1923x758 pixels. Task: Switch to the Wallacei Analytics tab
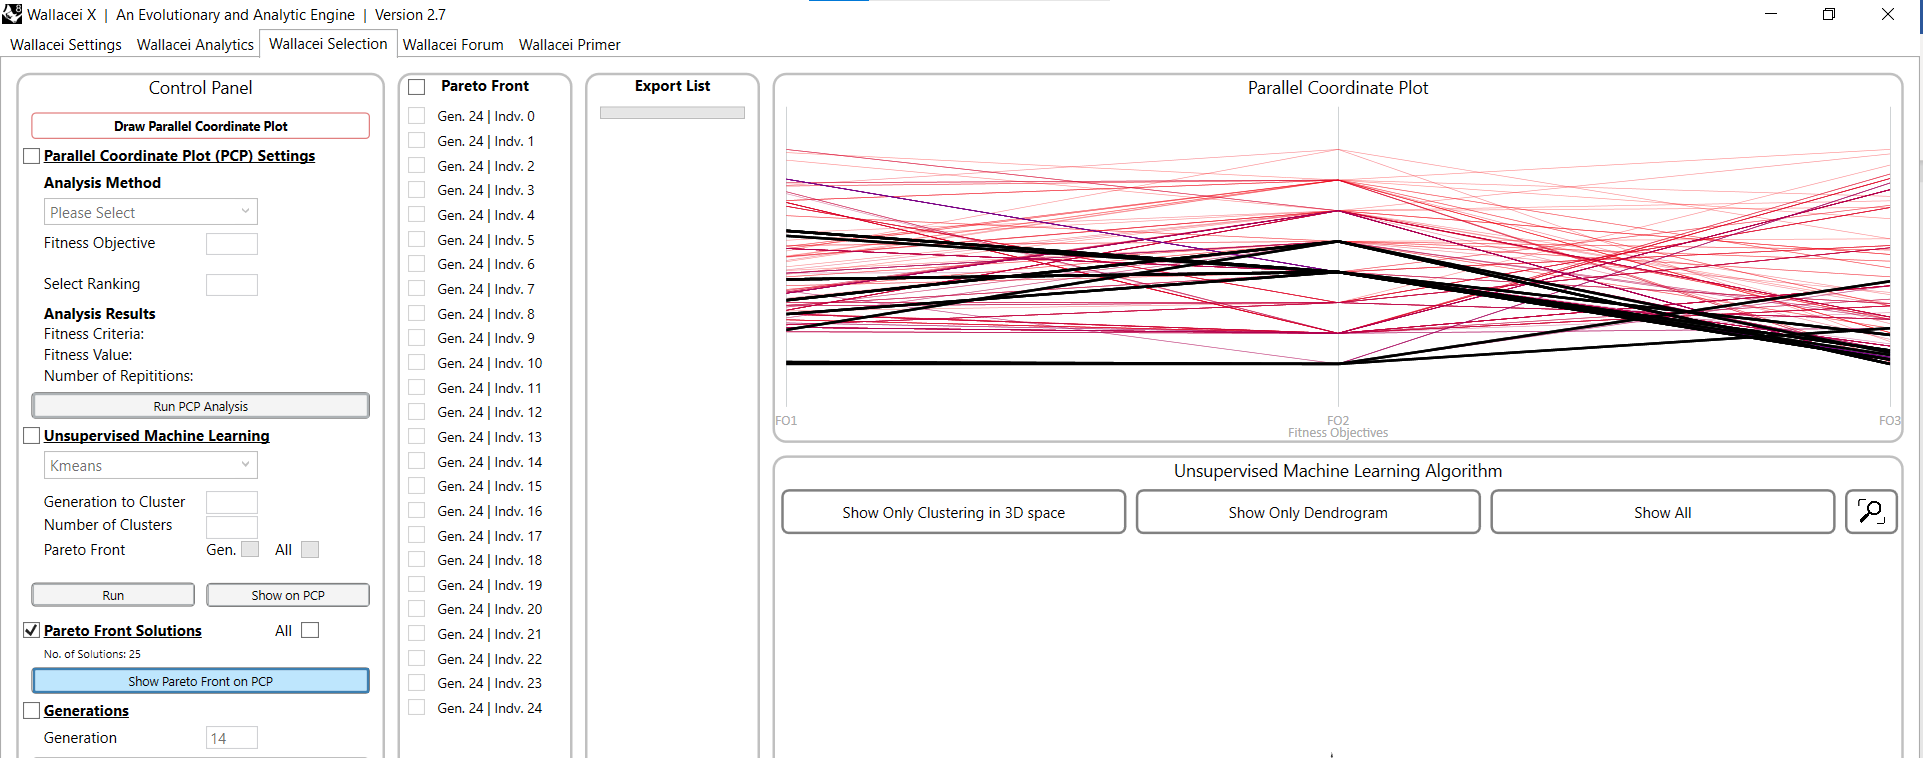[195, 45]
